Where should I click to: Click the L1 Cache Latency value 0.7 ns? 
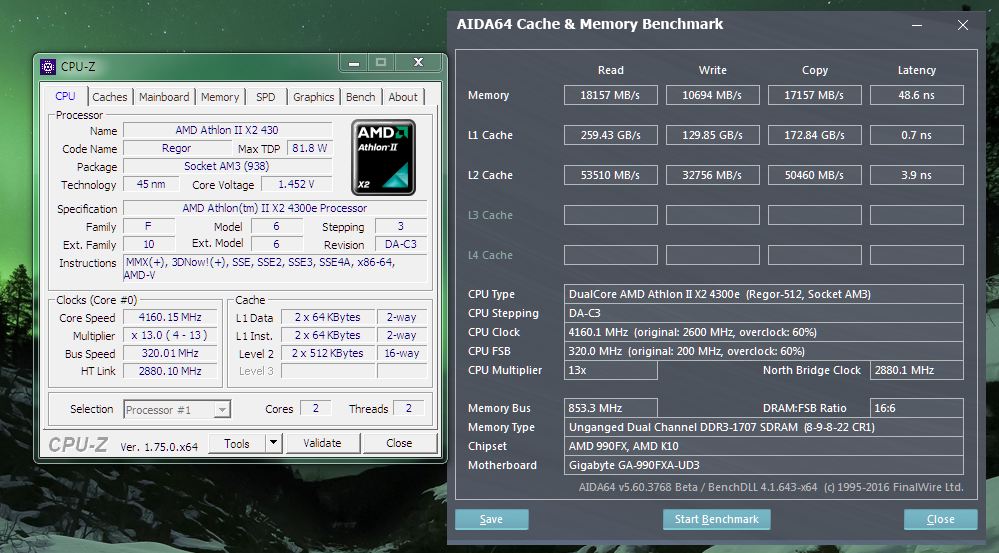tap(916, 135)
